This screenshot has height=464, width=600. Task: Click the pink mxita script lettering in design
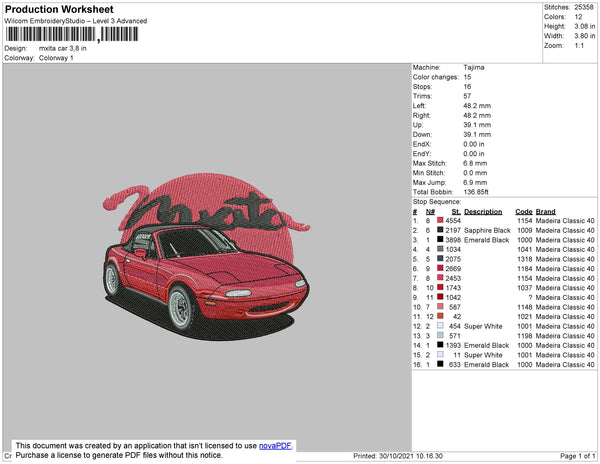[208, 212]
